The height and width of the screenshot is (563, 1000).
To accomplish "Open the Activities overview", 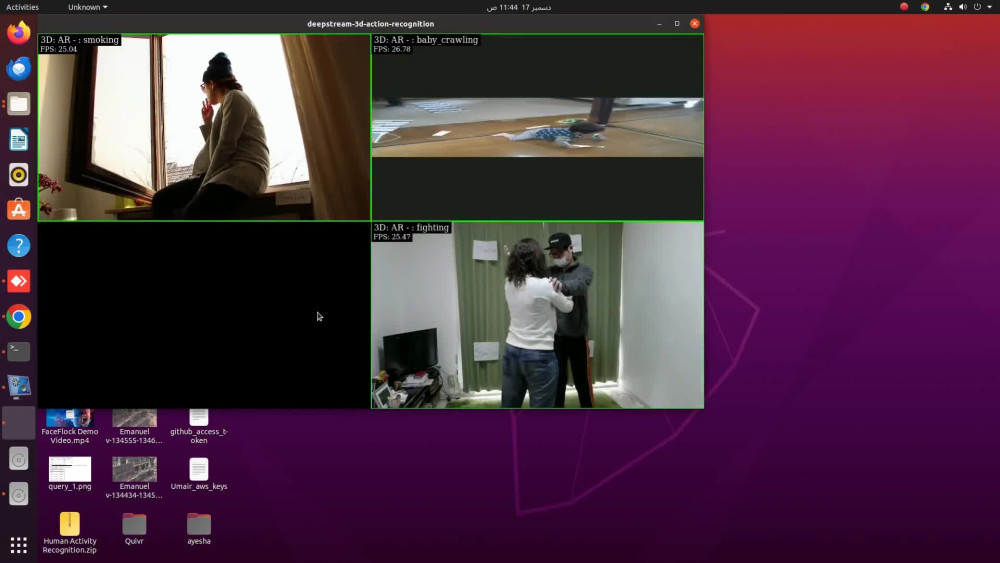I will 22,7.
